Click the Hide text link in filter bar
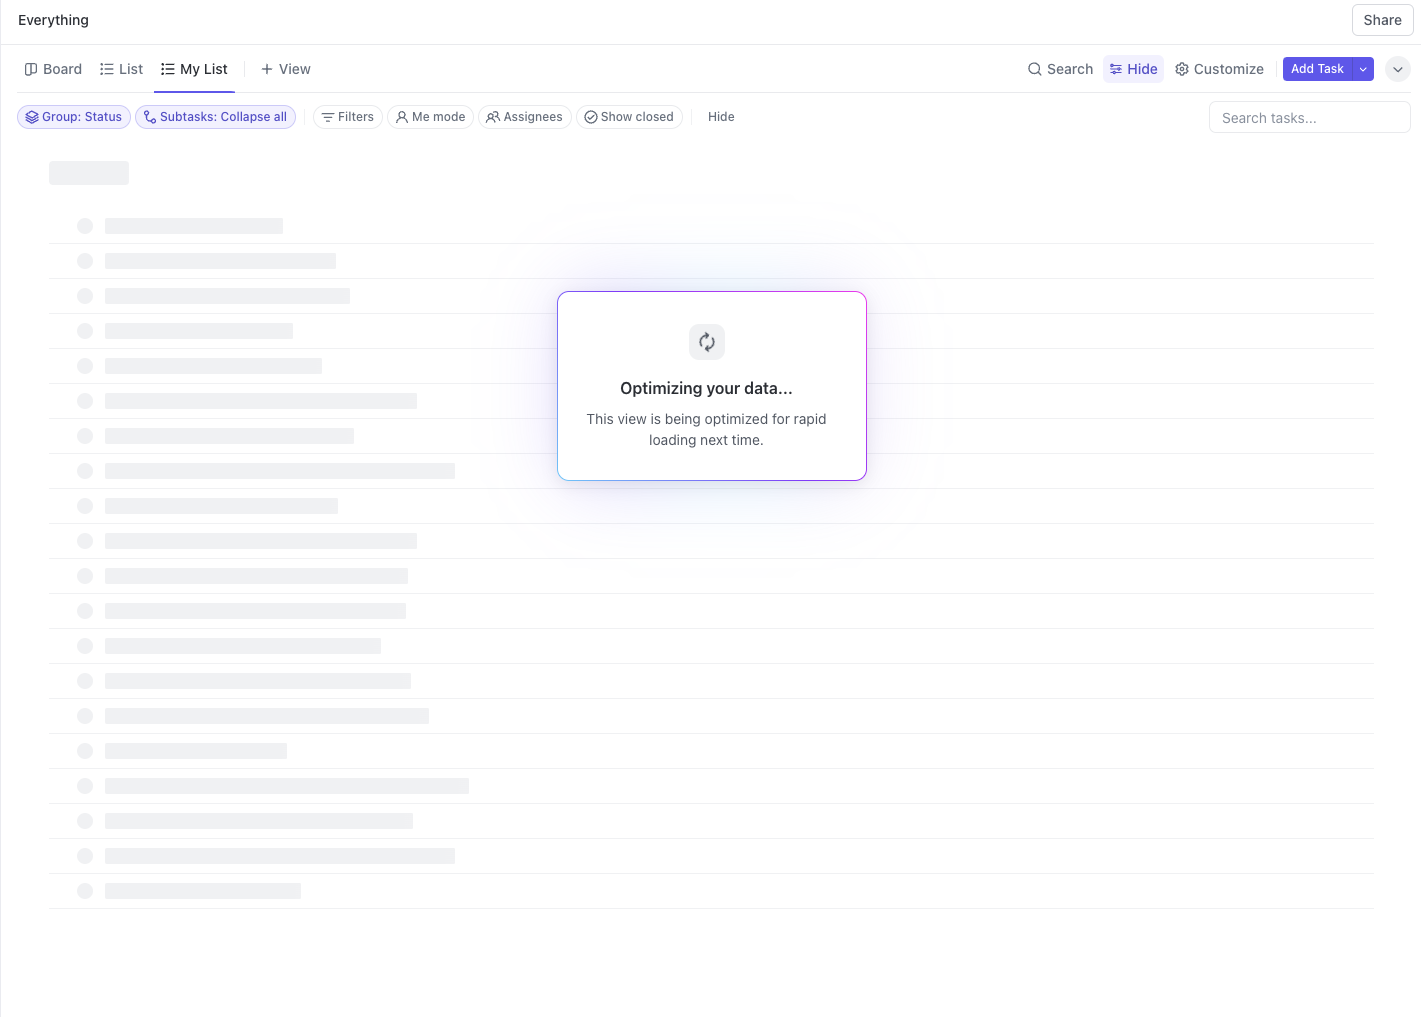Screen dimensions: 1421x1017 pos(721,117)
